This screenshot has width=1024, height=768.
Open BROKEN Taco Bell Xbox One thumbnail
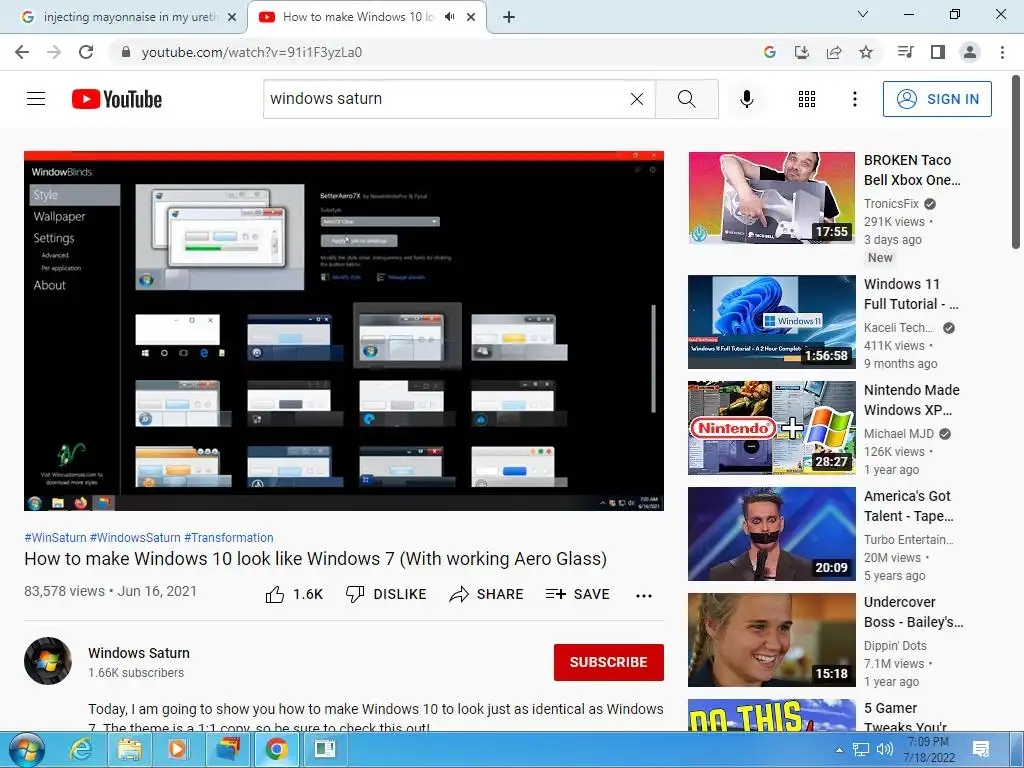772,198
